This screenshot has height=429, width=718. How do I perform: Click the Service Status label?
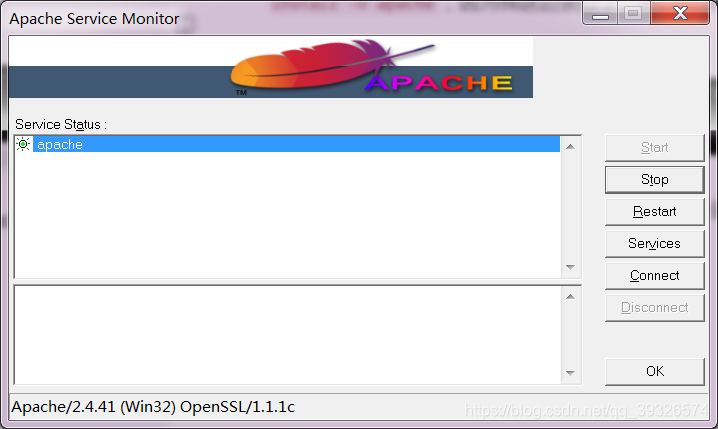(x=61, y=125)
